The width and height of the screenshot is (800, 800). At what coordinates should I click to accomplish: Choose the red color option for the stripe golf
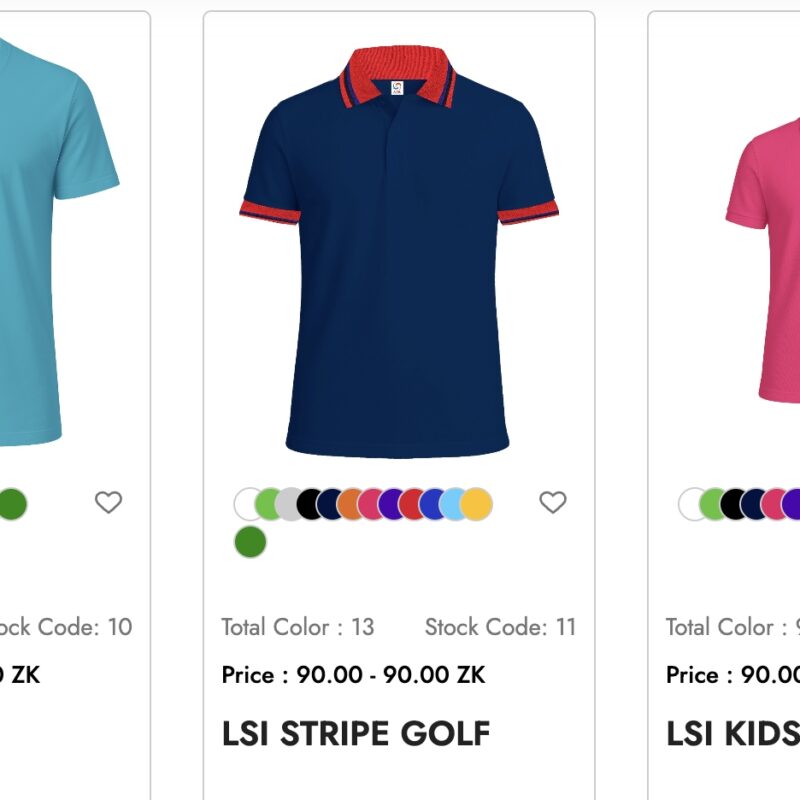point(412,502)
